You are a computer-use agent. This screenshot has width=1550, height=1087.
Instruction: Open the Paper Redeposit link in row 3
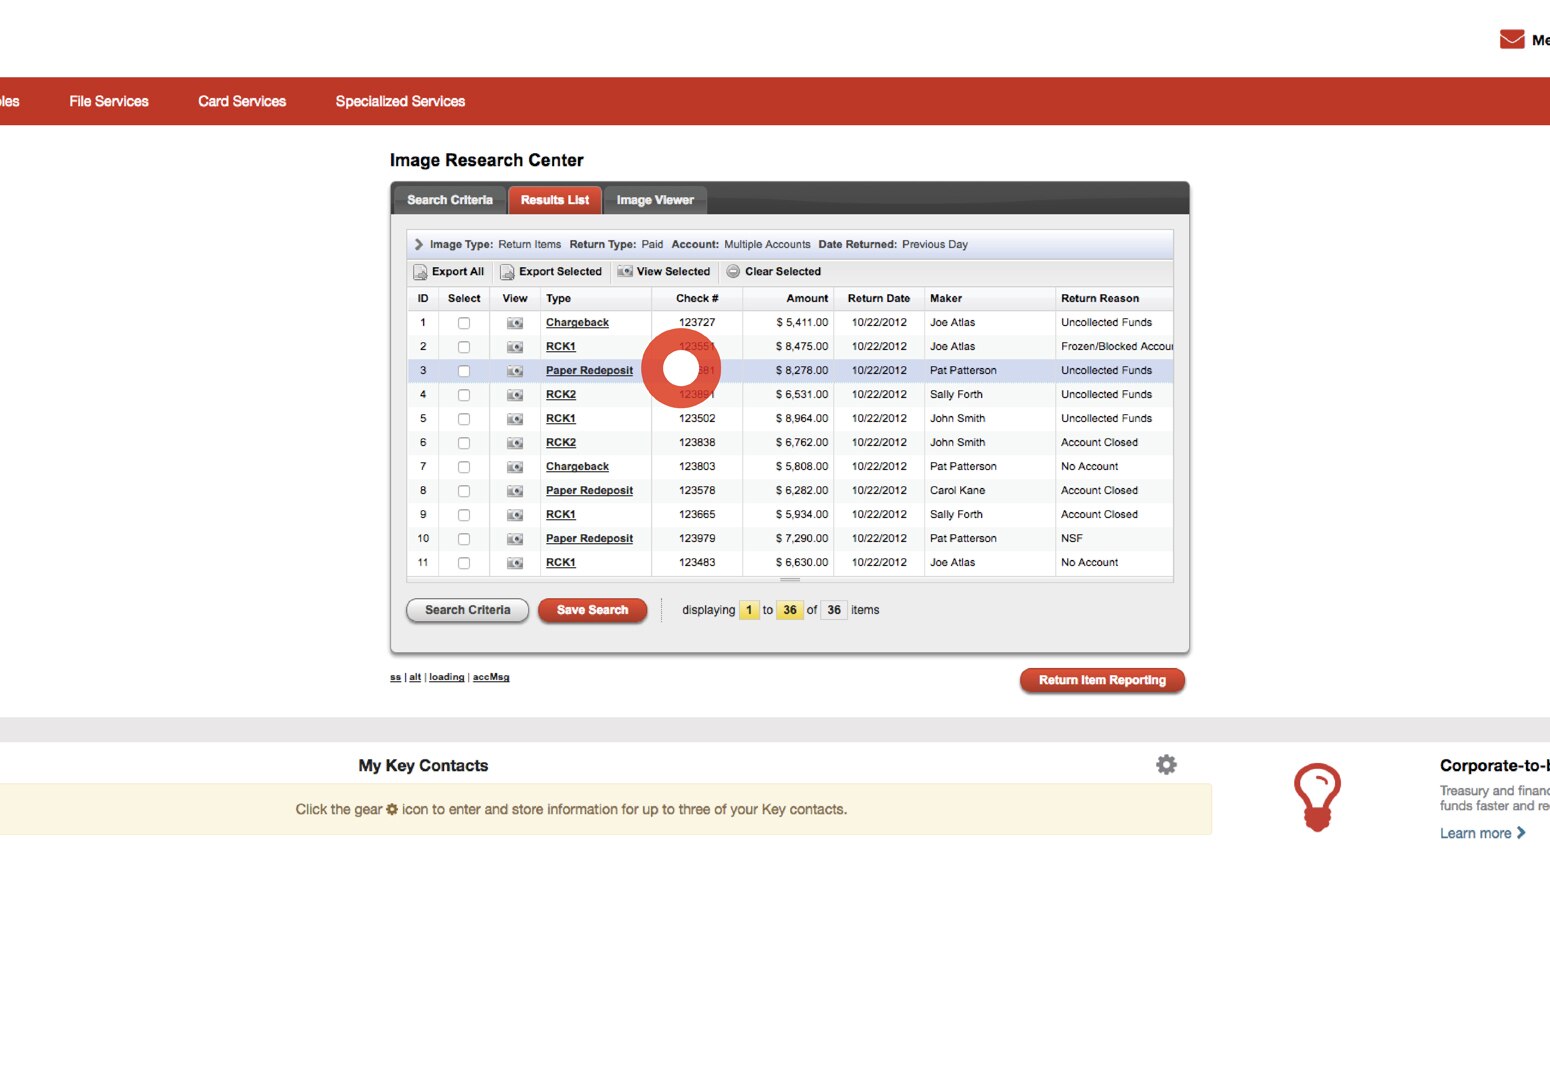(x=589, y=370)
